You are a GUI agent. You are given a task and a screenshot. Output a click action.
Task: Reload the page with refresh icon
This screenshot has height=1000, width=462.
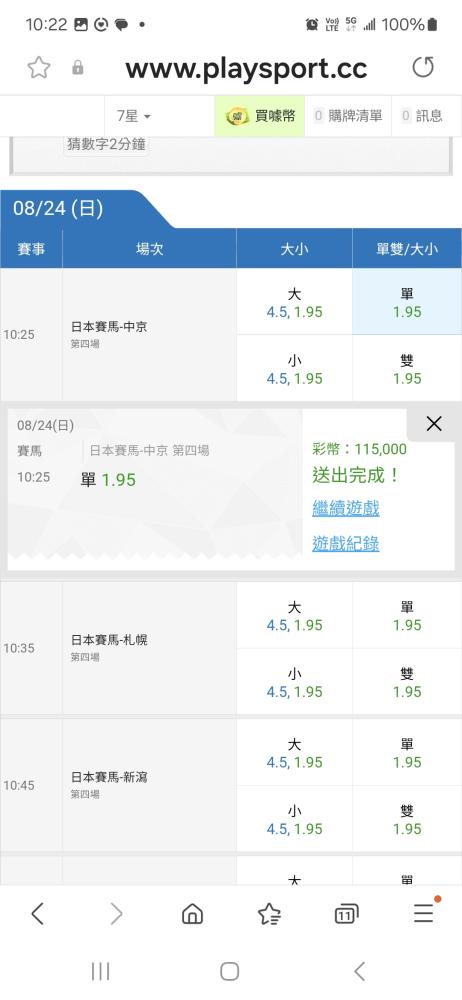(423, 67)
